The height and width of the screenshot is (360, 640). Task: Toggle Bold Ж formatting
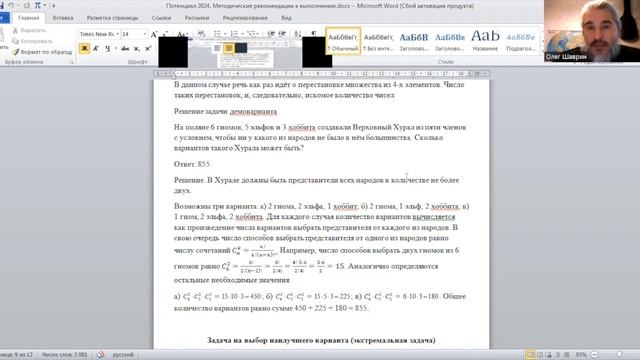click(x=84, y=49)
